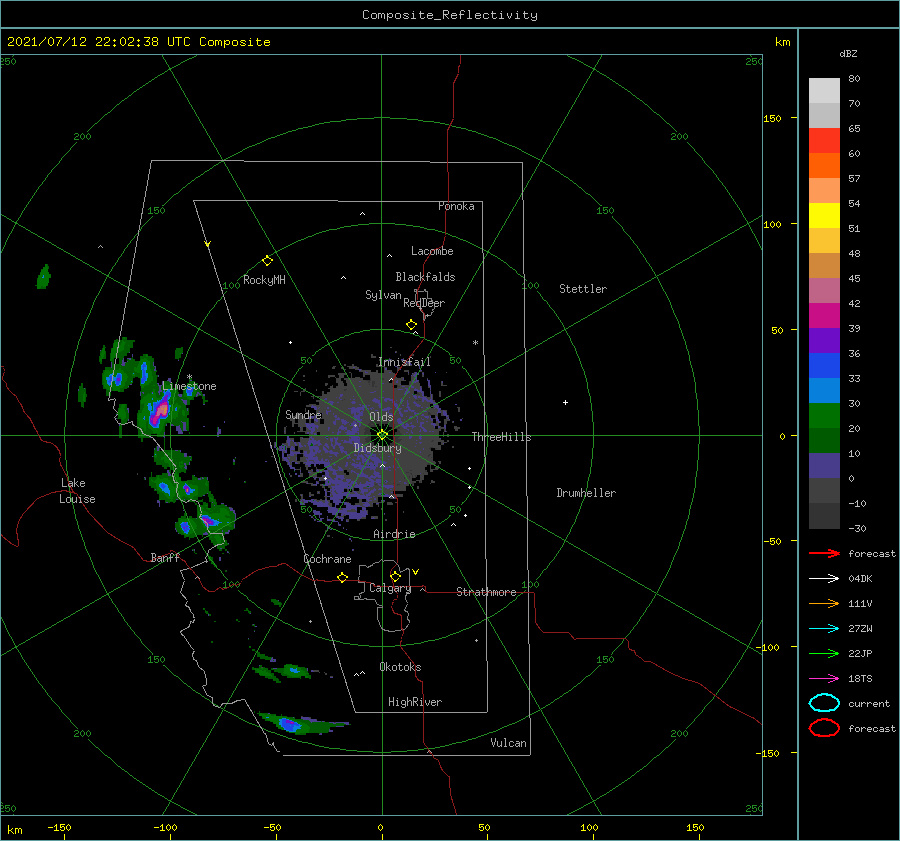Pick the magenta 42-39 dBZ swatch
This screenshot has width=900, height=841.
coord(824,316)
